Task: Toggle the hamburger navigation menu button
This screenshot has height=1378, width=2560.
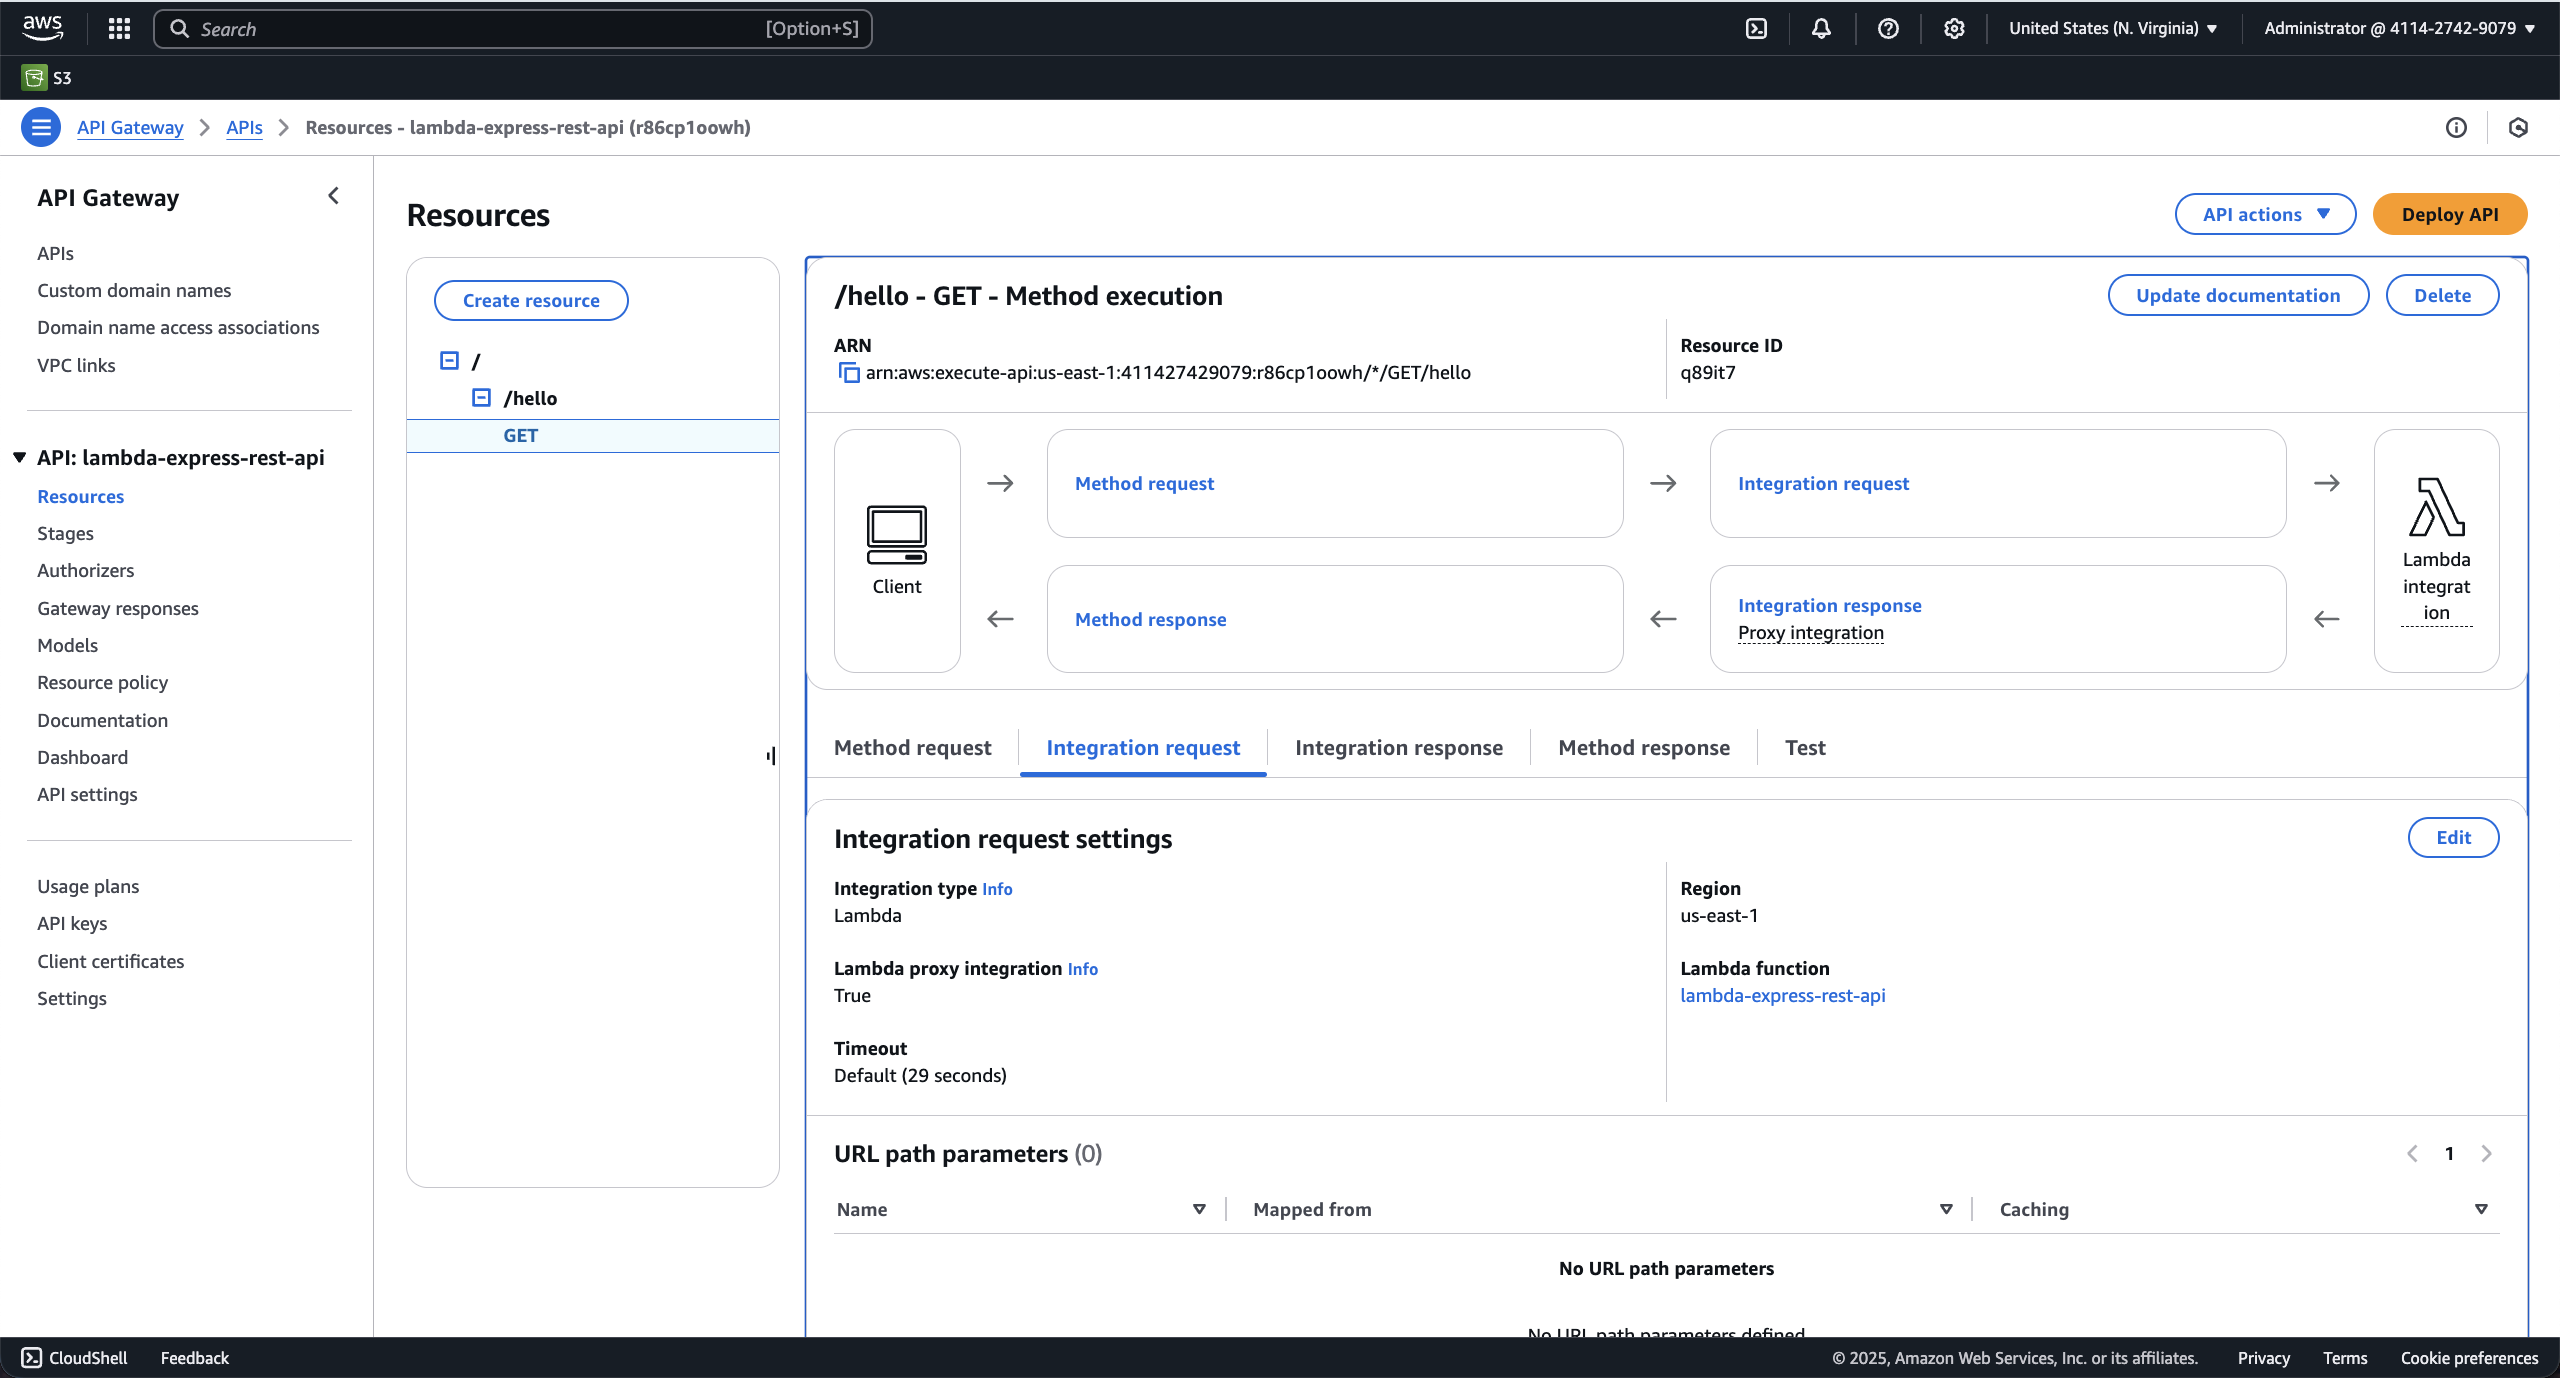Action: click(41, 127)
